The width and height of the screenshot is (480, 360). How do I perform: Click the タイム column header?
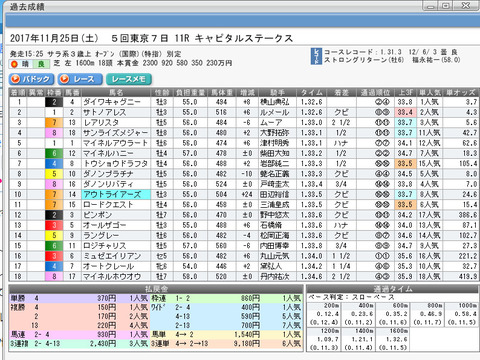coord(312,92)
